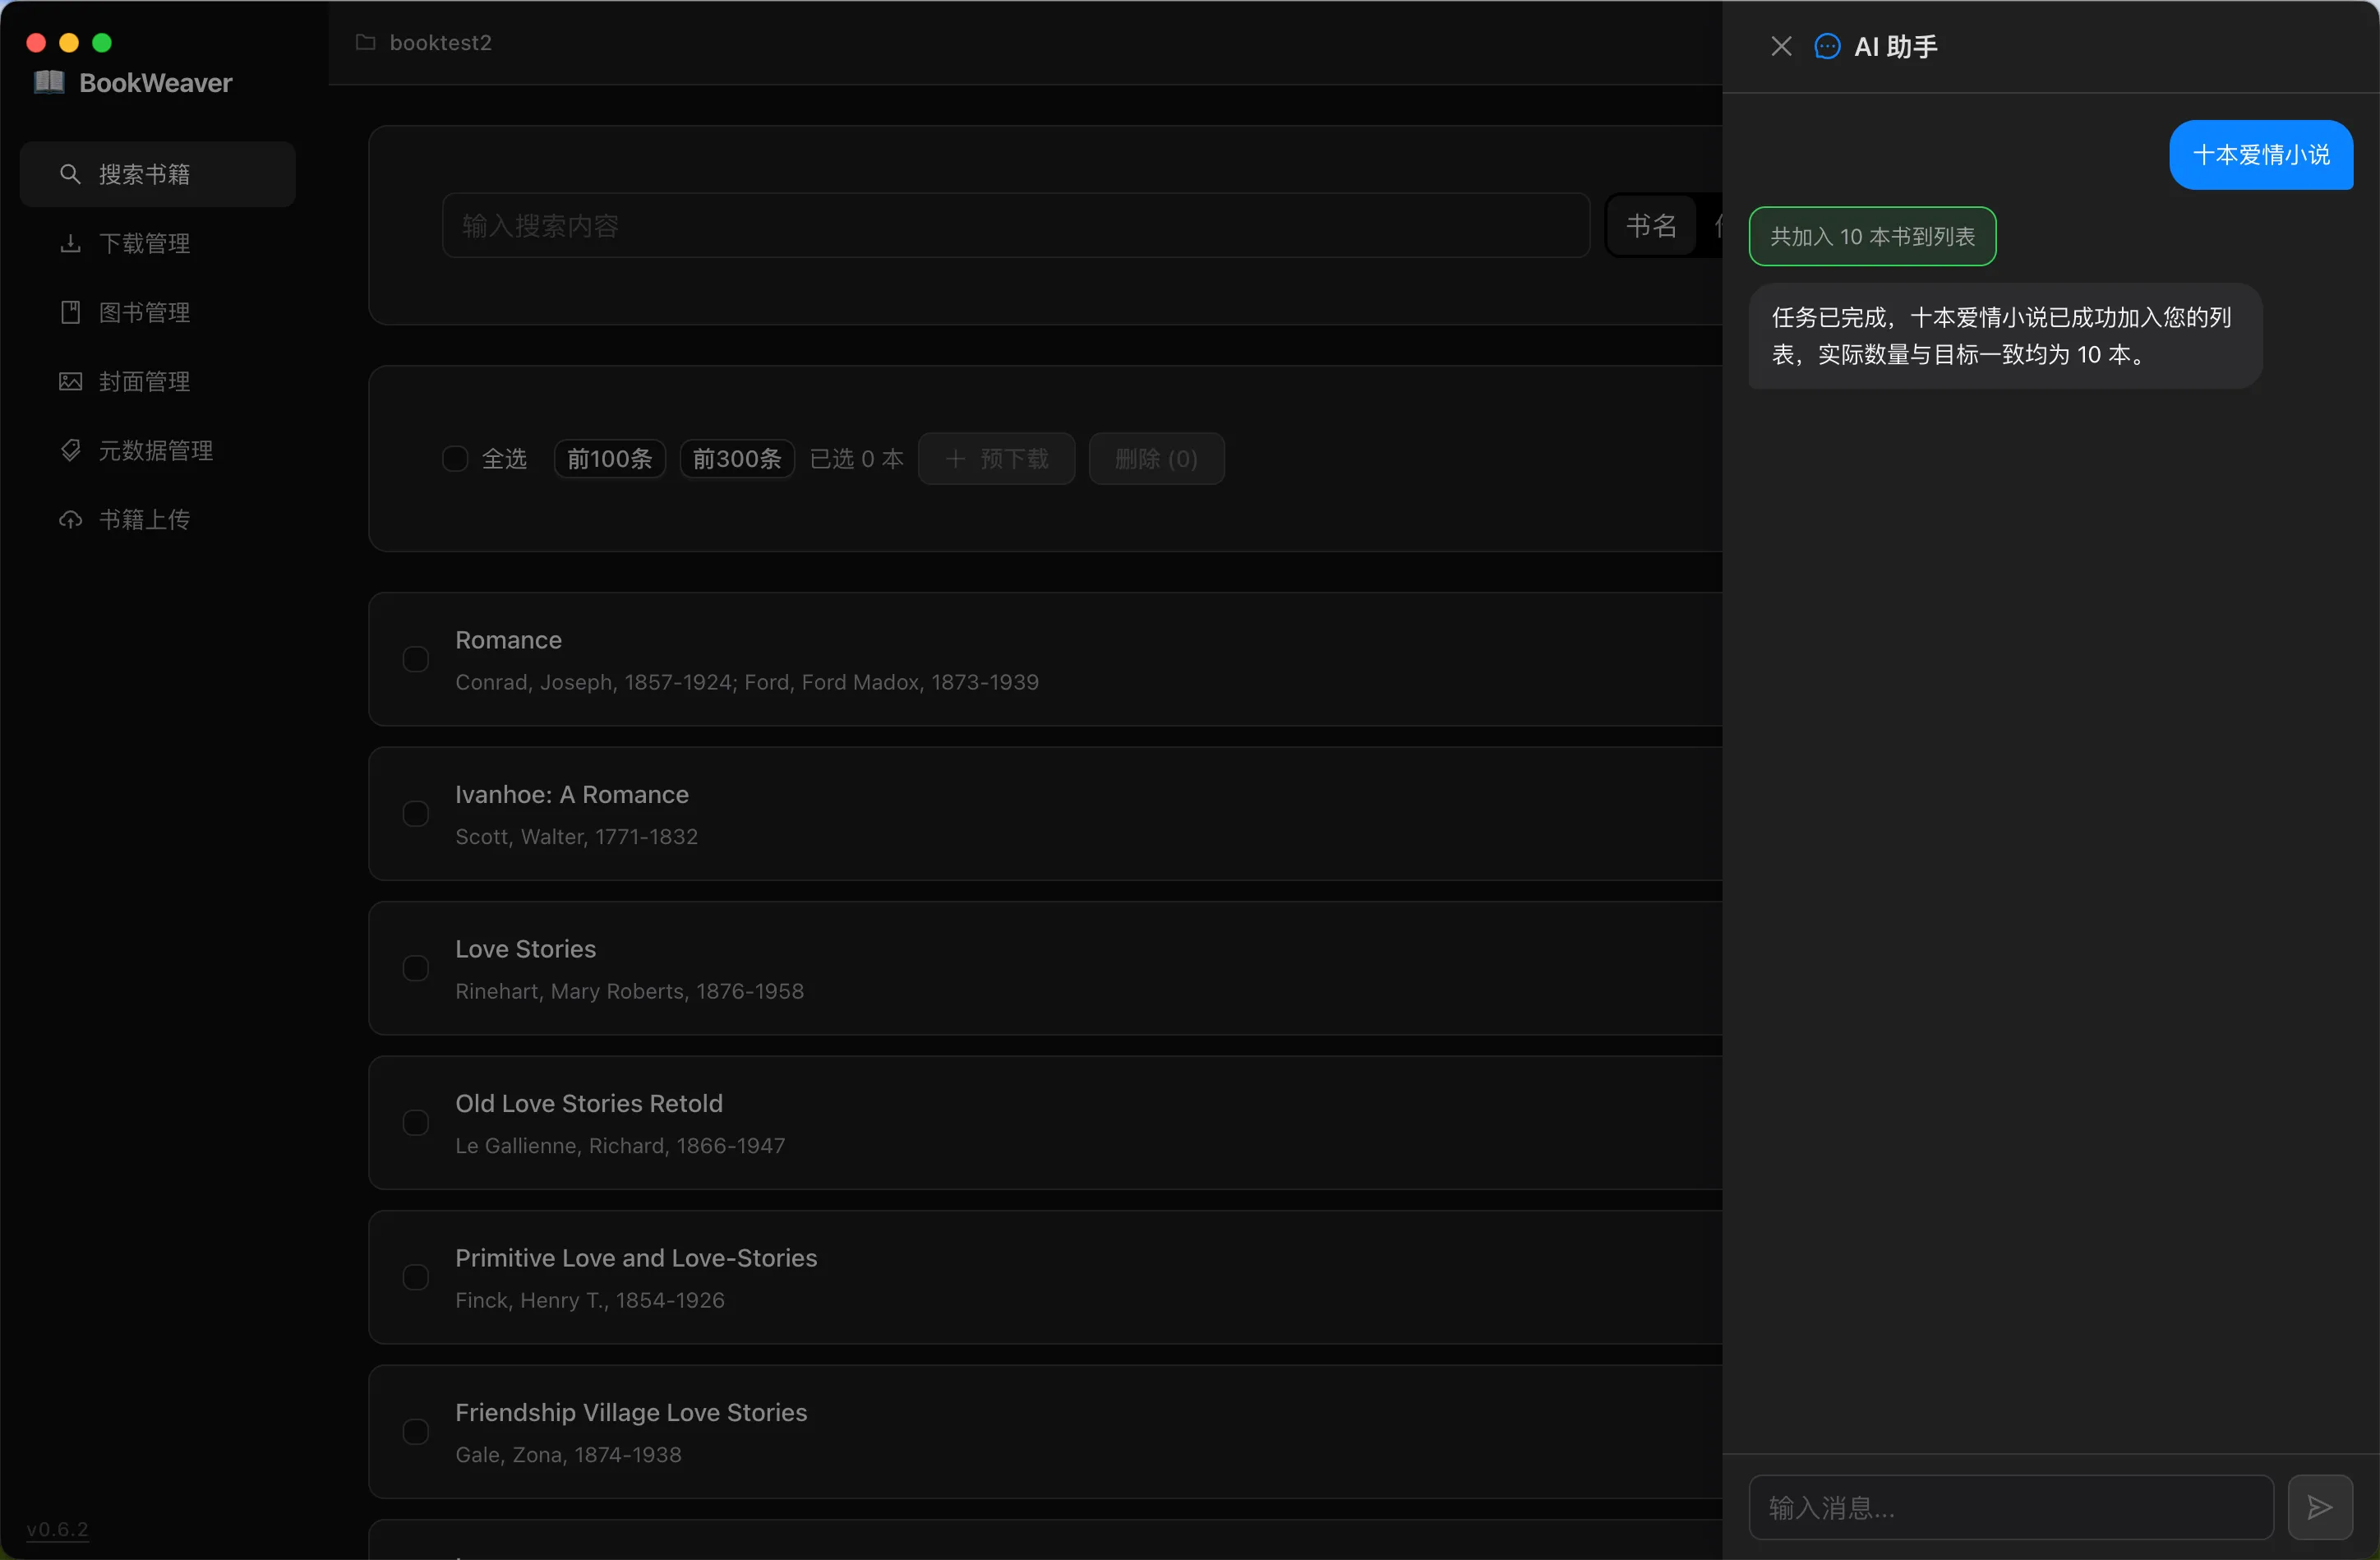
Task: Select the book Romance by Conrad
Action: click(416, 659)
